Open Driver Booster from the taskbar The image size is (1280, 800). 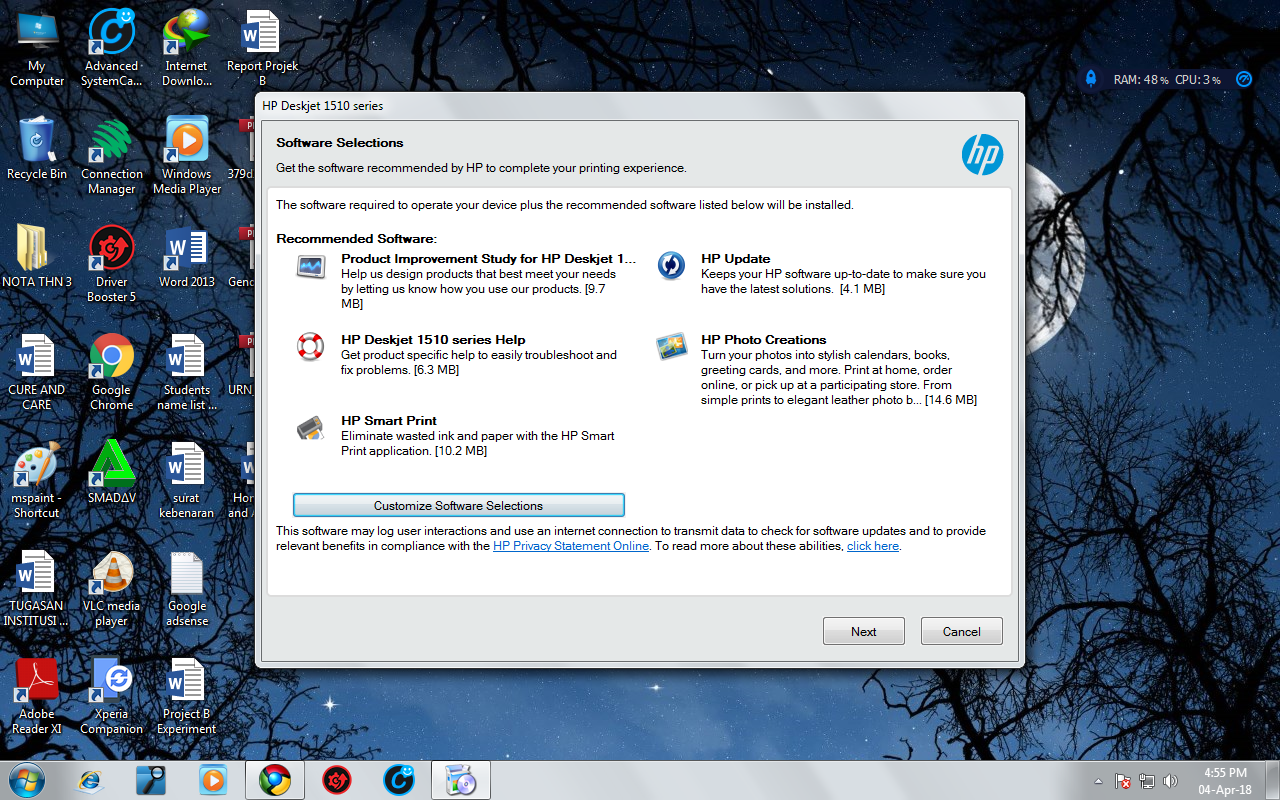pos(337,780)
